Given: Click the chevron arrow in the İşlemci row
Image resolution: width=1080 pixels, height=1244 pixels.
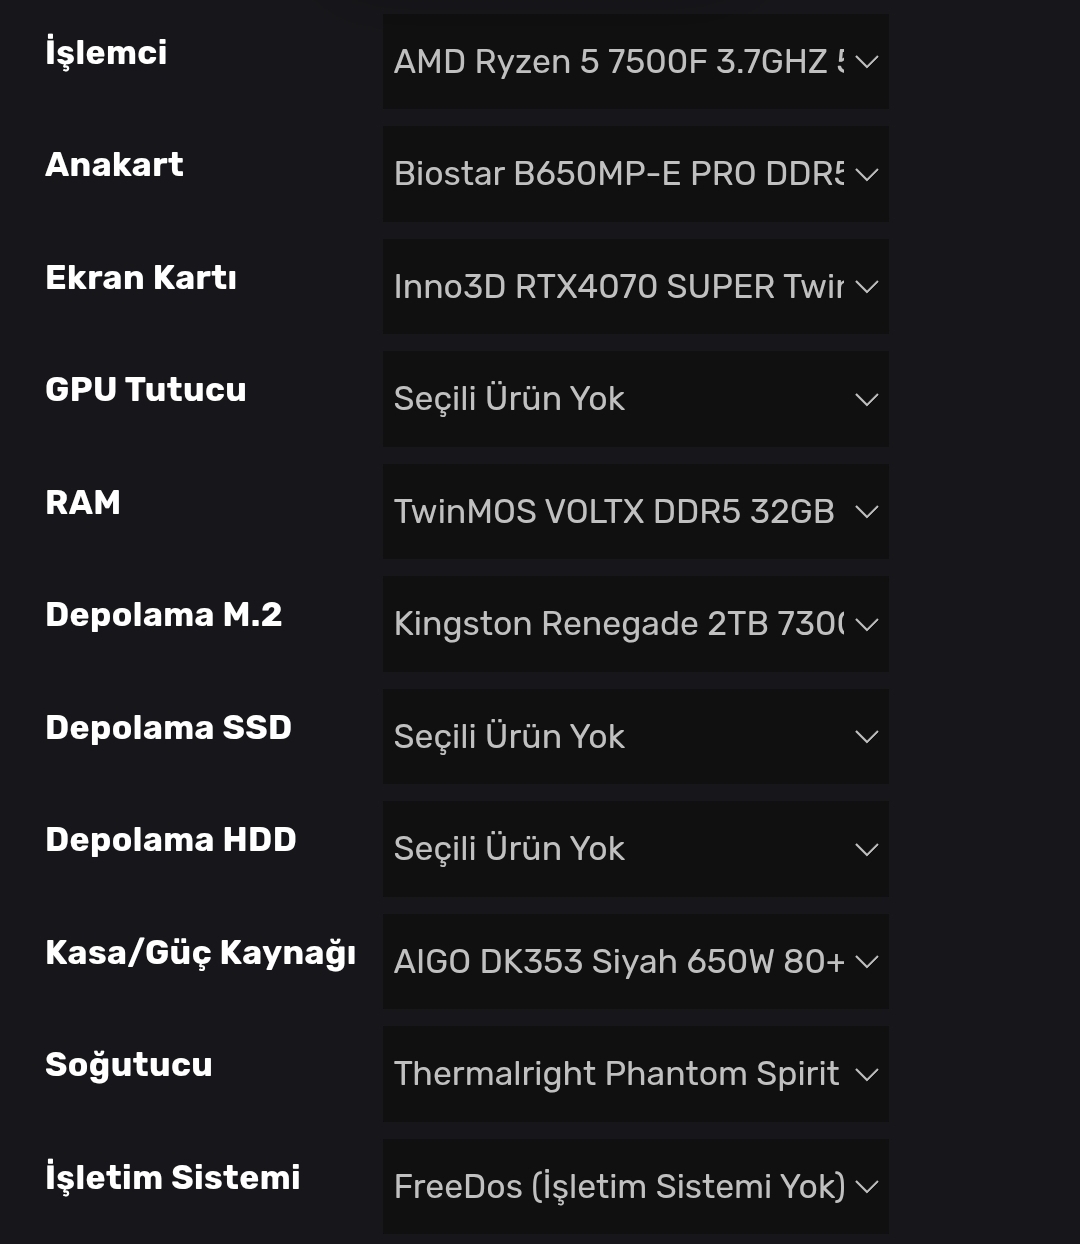Looking at the screenshot, I should tap(867, 62).
